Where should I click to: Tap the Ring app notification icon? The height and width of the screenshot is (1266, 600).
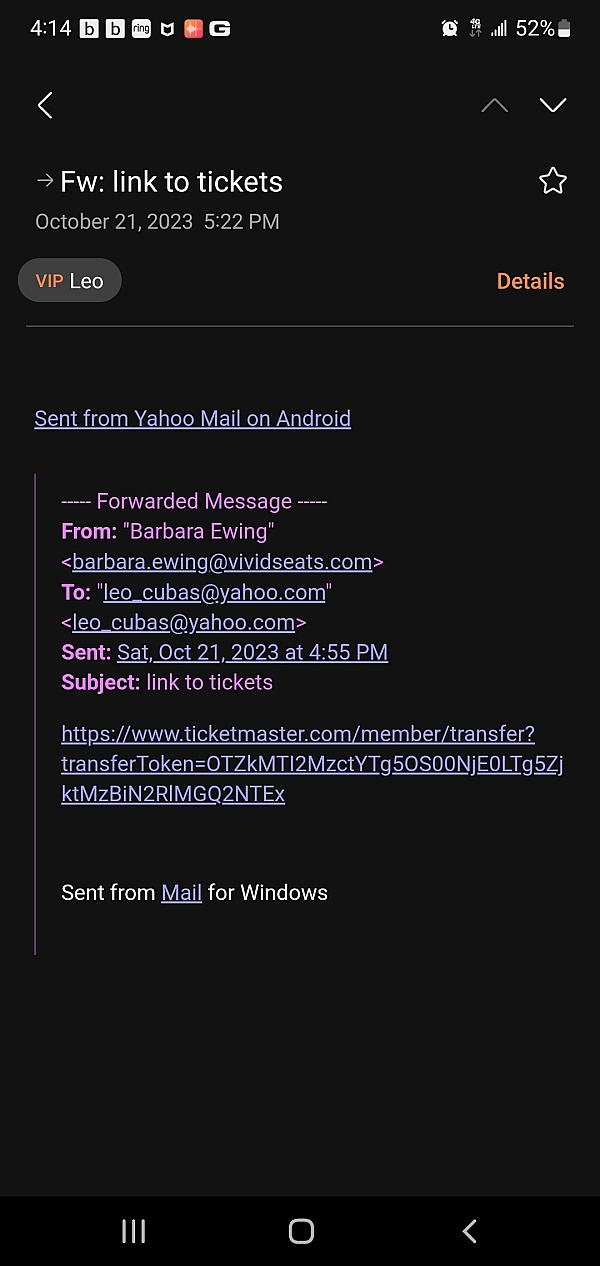[141, 29]
